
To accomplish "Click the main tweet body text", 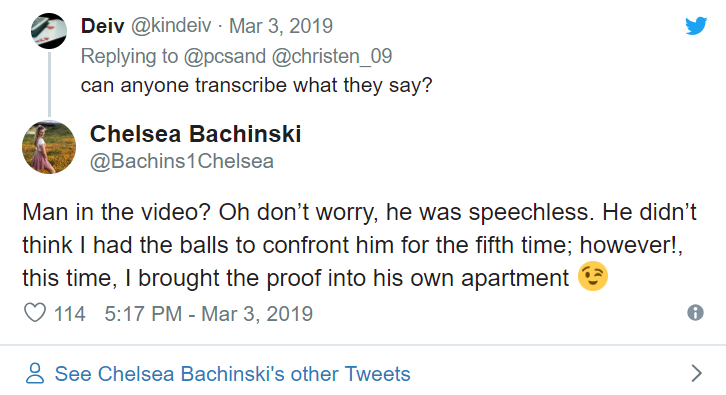I will coord(359,245).
